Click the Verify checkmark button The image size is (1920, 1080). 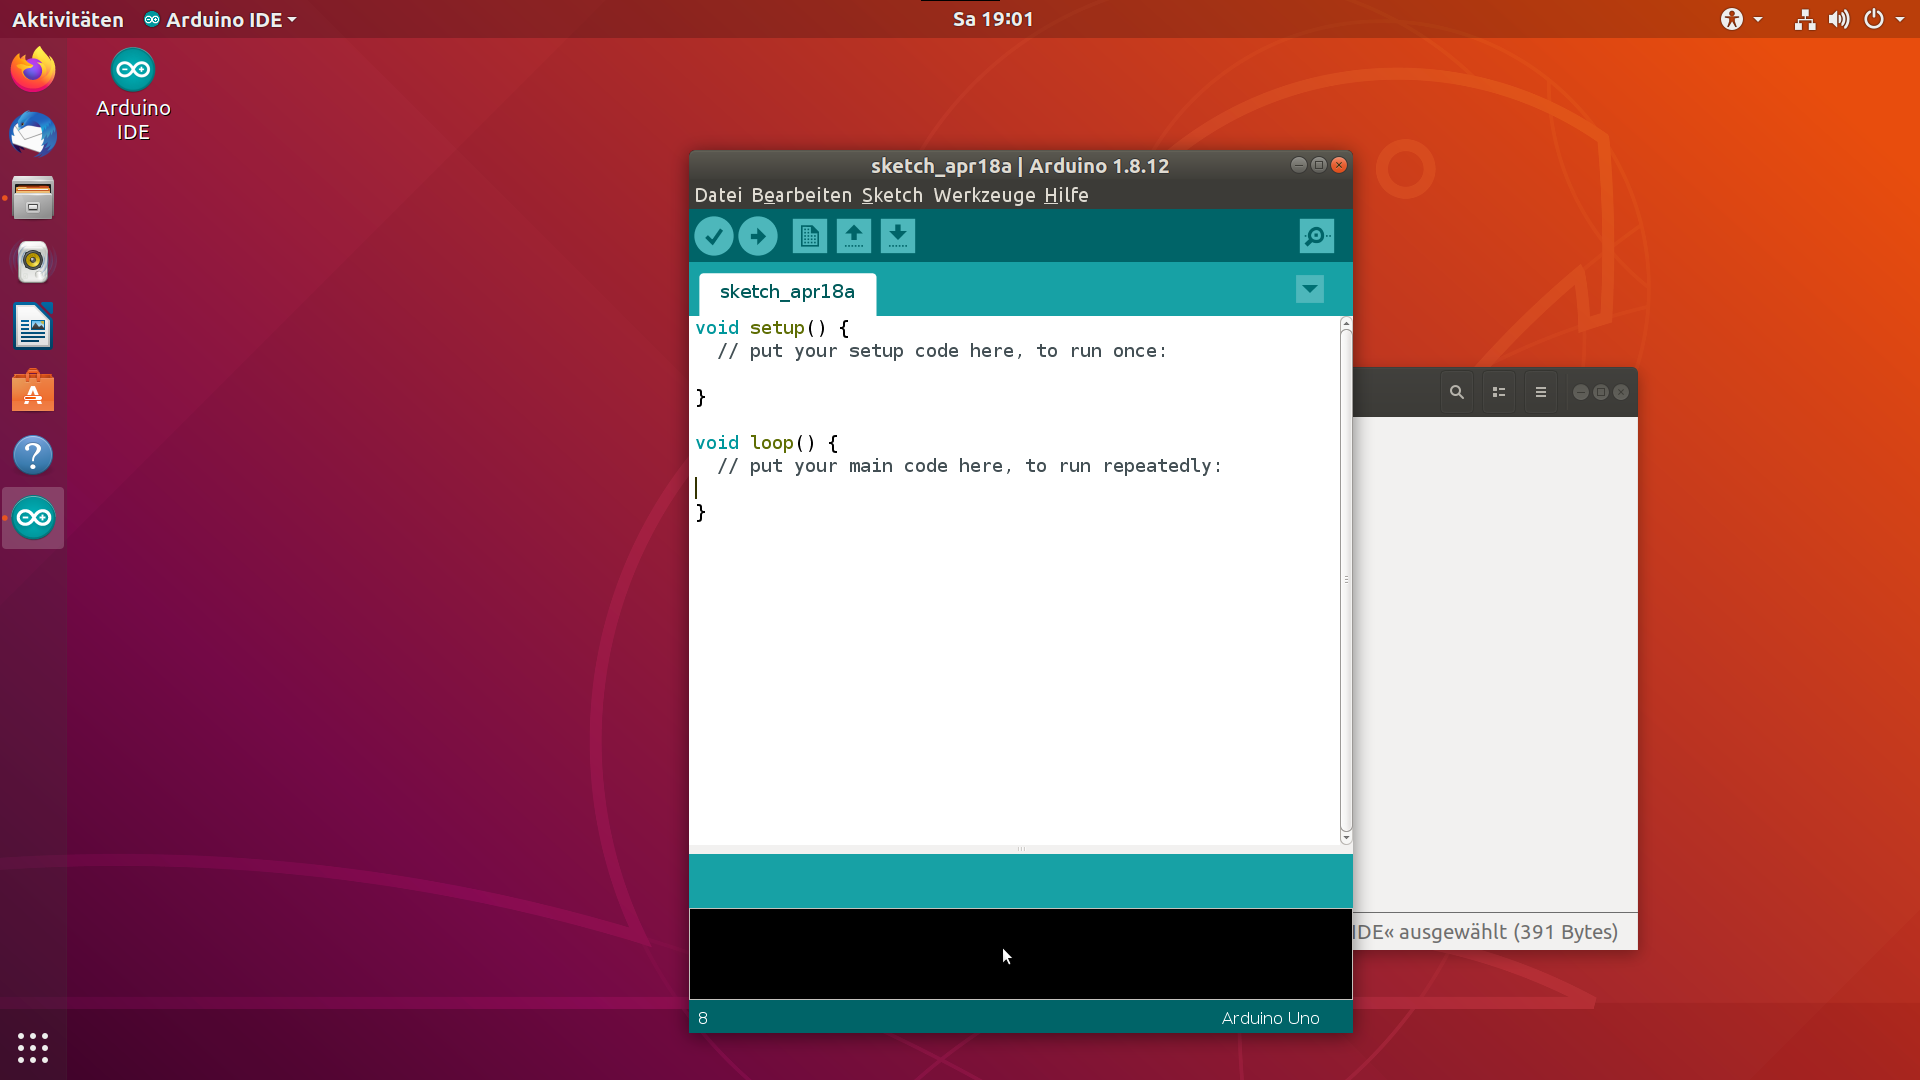click(714, 237)
